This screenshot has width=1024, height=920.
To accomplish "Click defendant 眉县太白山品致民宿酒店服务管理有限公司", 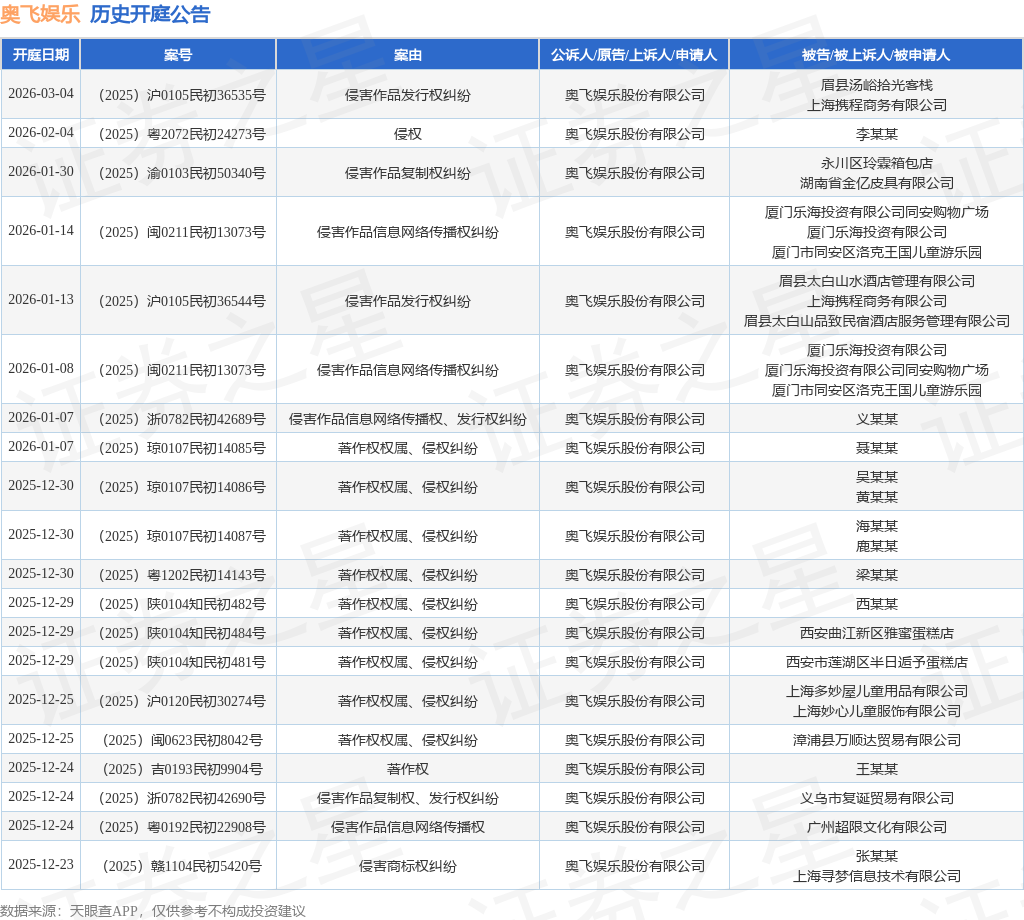I will pyautogui.click(x=876, y=321).
